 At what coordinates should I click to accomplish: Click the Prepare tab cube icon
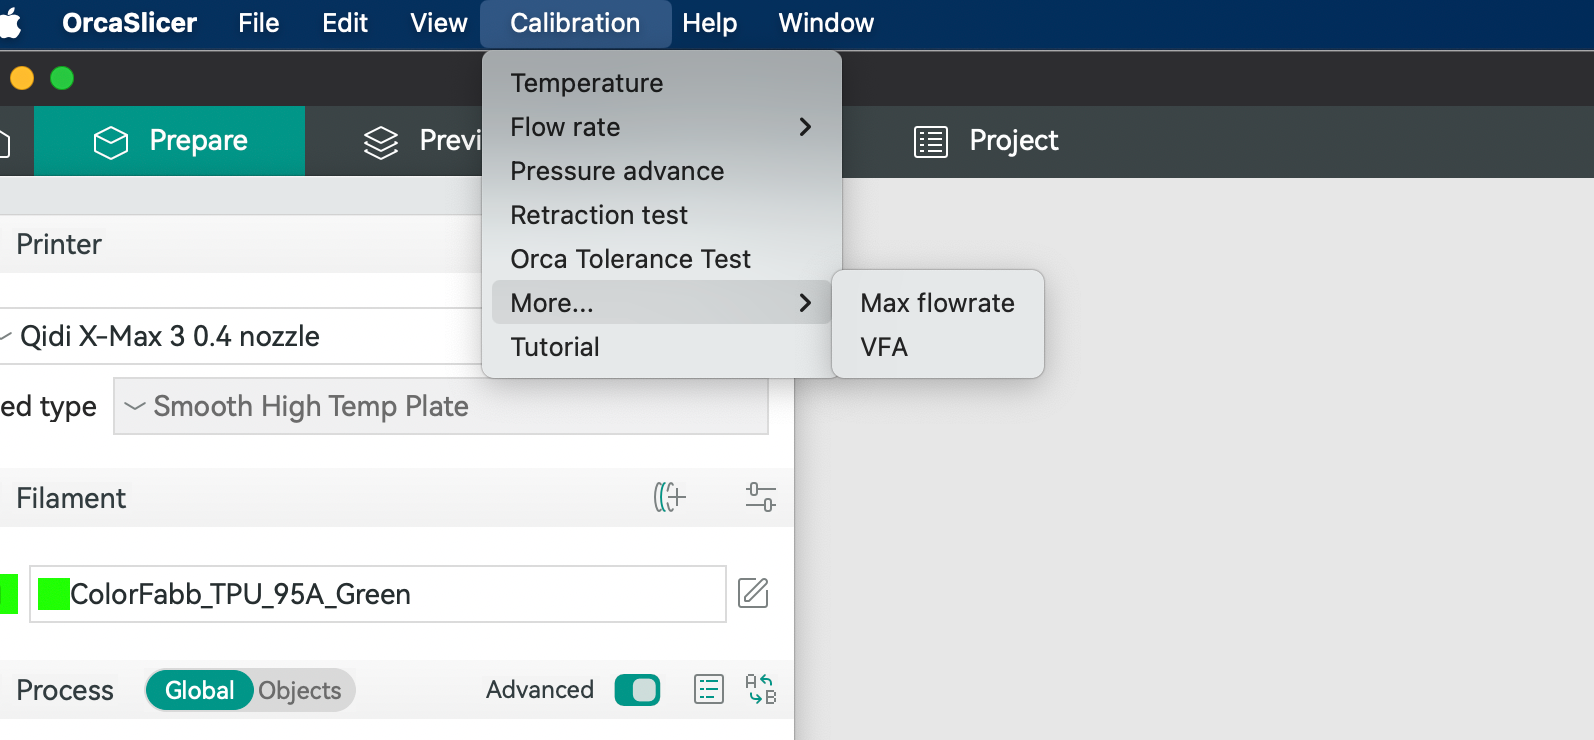point(111,142)
